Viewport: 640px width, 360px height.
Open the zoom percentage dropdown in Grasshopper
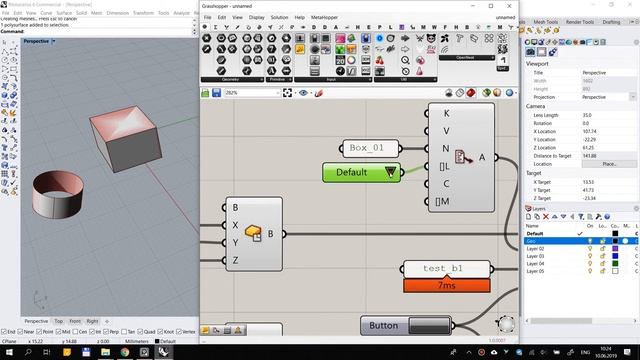(x=278, y=93)
